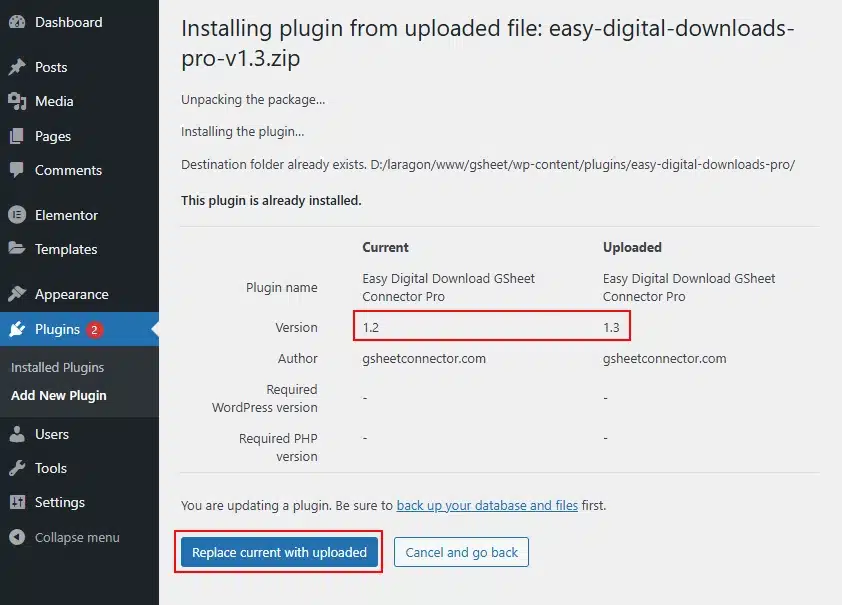The image size is (842, 605).
Task: Click the Posts pushpin icon
Action: tap(17, 67)
